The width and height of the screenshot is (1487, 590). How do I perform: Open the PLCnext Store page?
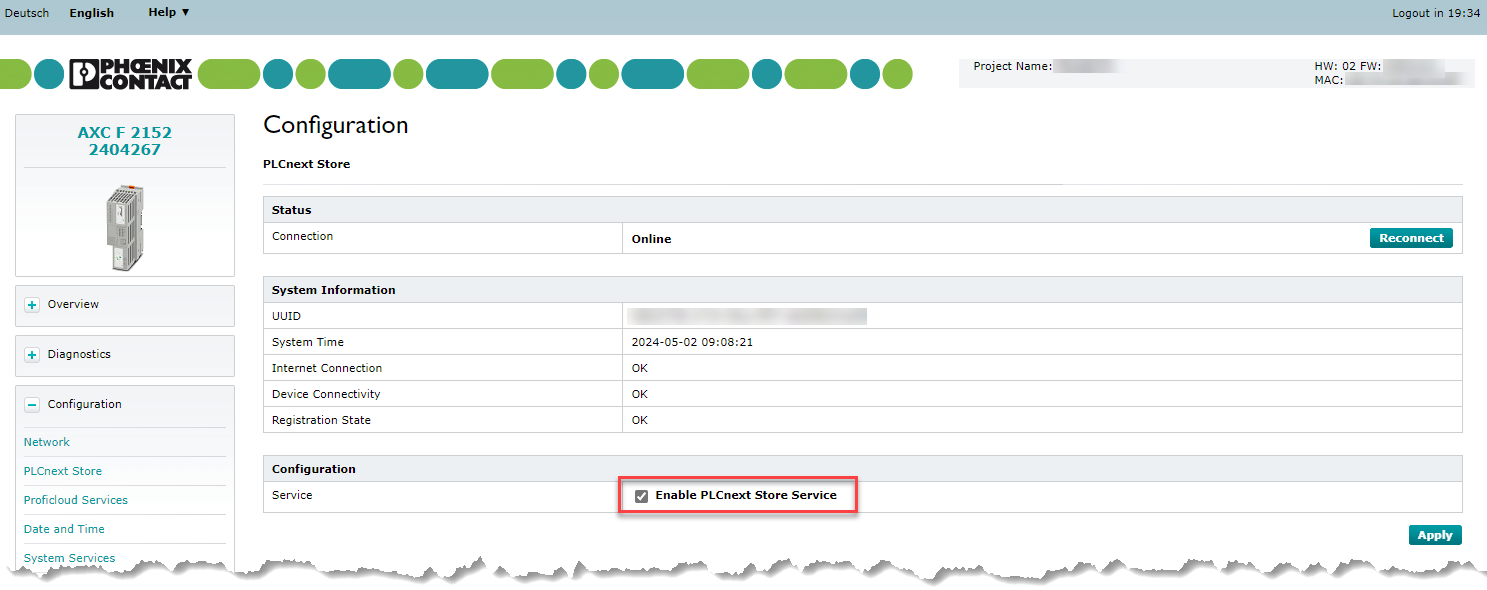tap(63, 471)
